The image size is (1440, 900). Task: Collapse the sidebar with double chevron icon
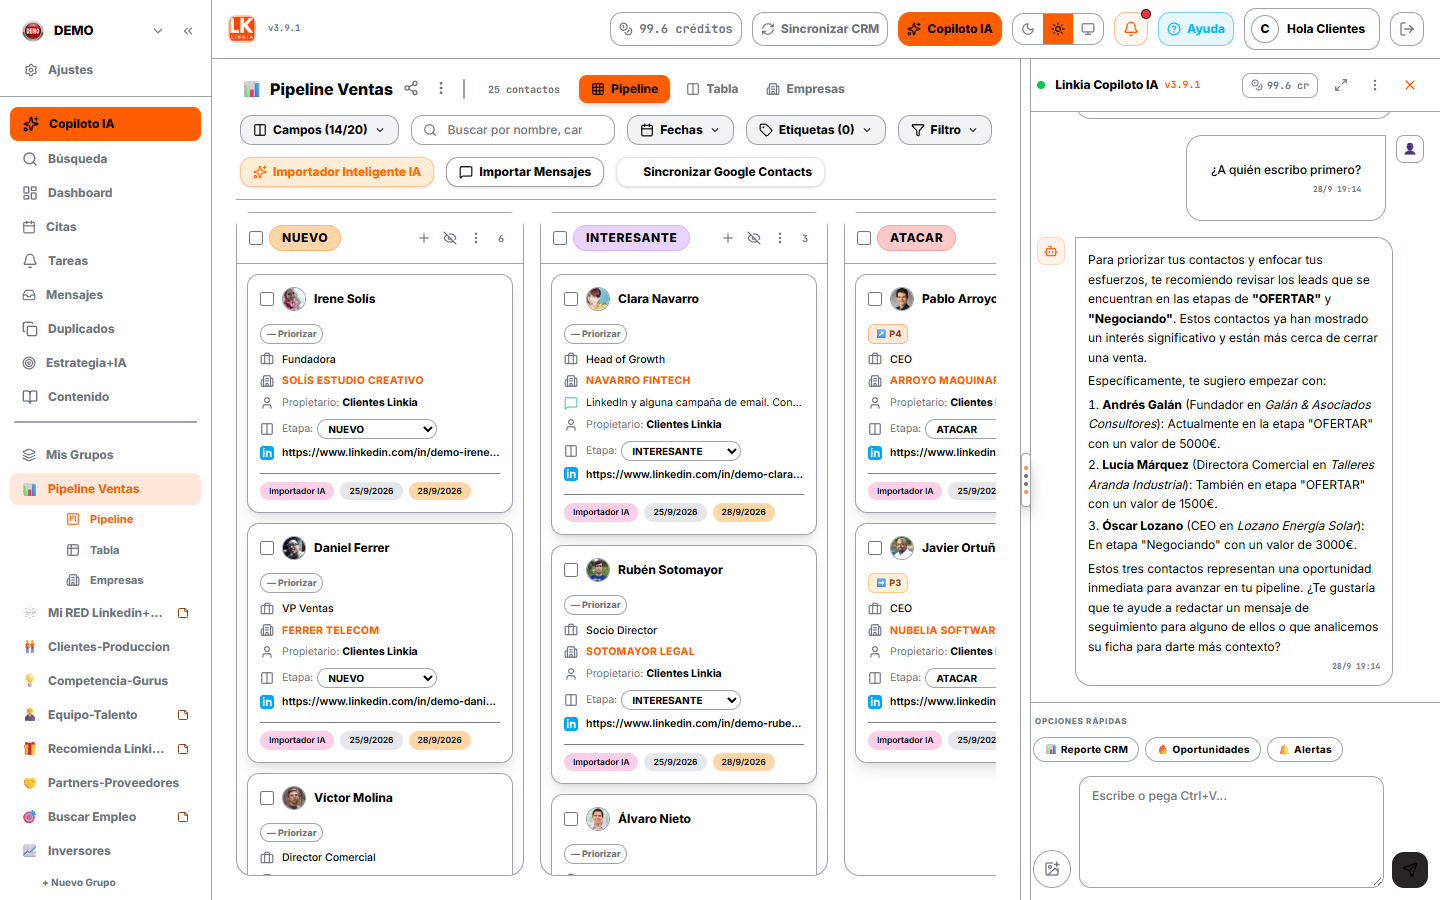tap(188, 31)
